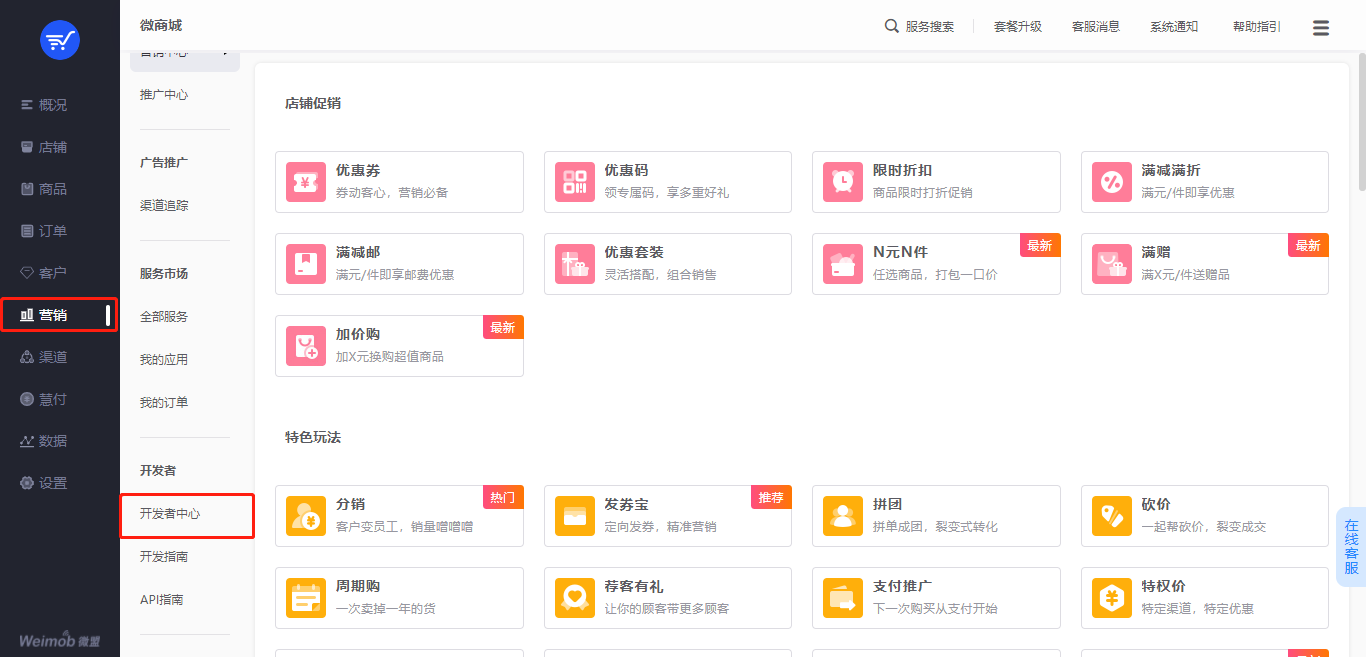The width and height of the screenshot is (1366, 657).
Task: Click the 设置 sidebar gear icon
Action: coord(27,483)
